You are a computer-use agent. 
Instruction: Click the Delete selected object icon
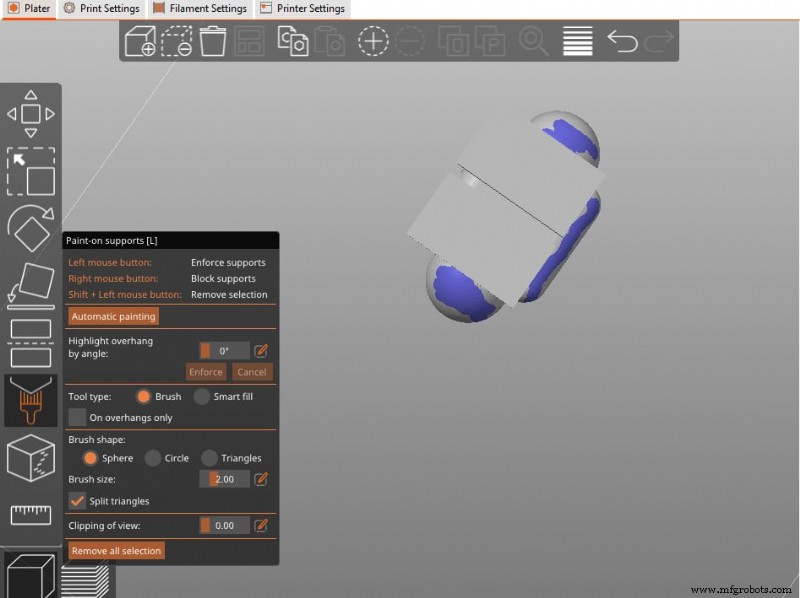[x=177, y=41]
